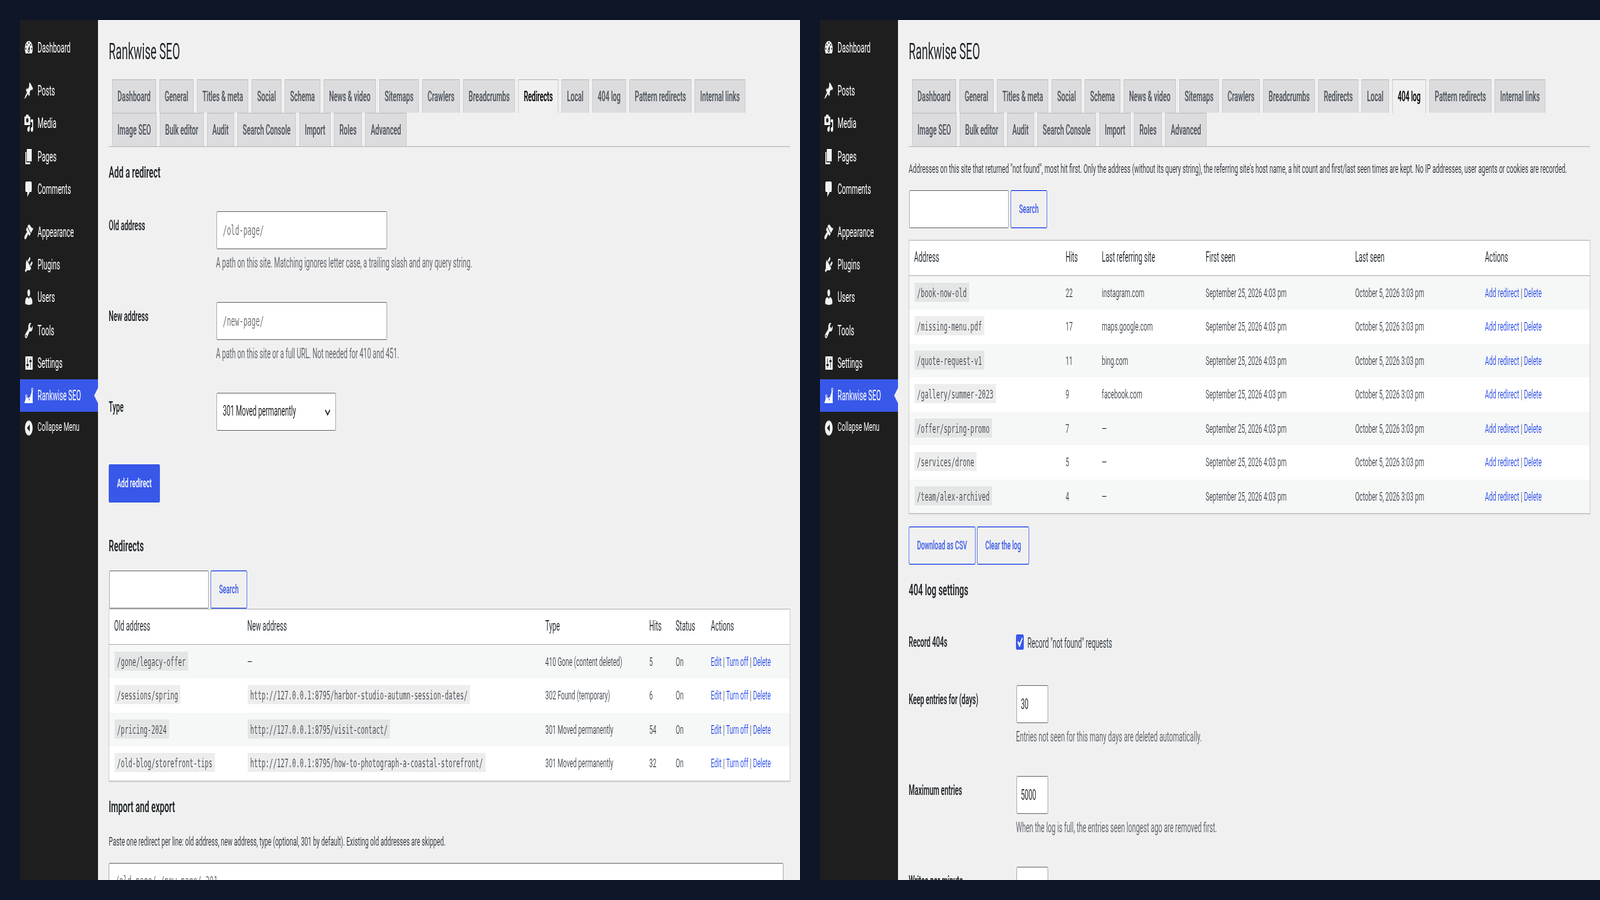This screenshot has height=900, width=1600.
Task: Switch to the Internal links tab in the right window
Action: coord(1520,97)
